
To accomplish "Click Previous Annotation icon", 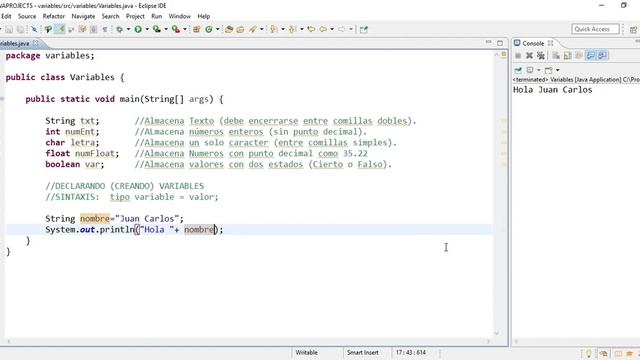I will (x=293, y=29).
